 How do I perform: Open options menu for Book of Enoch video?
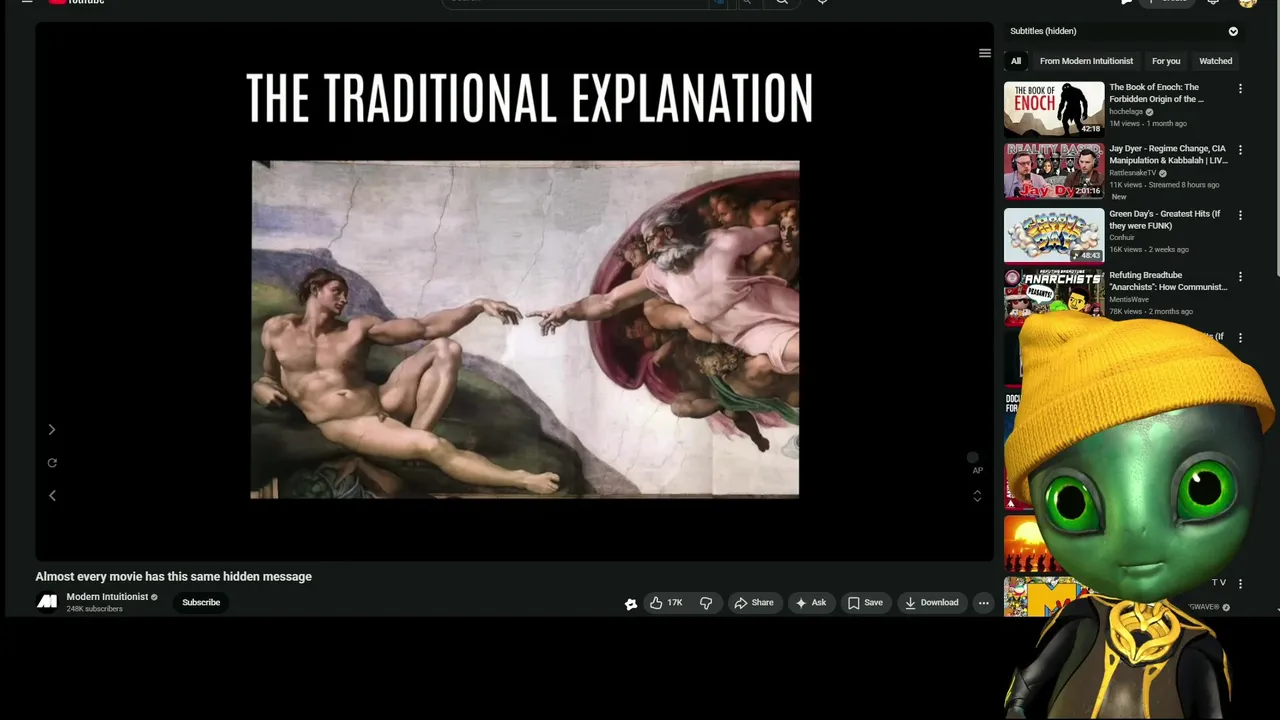pyautogui.click(x=1240, y=89)
